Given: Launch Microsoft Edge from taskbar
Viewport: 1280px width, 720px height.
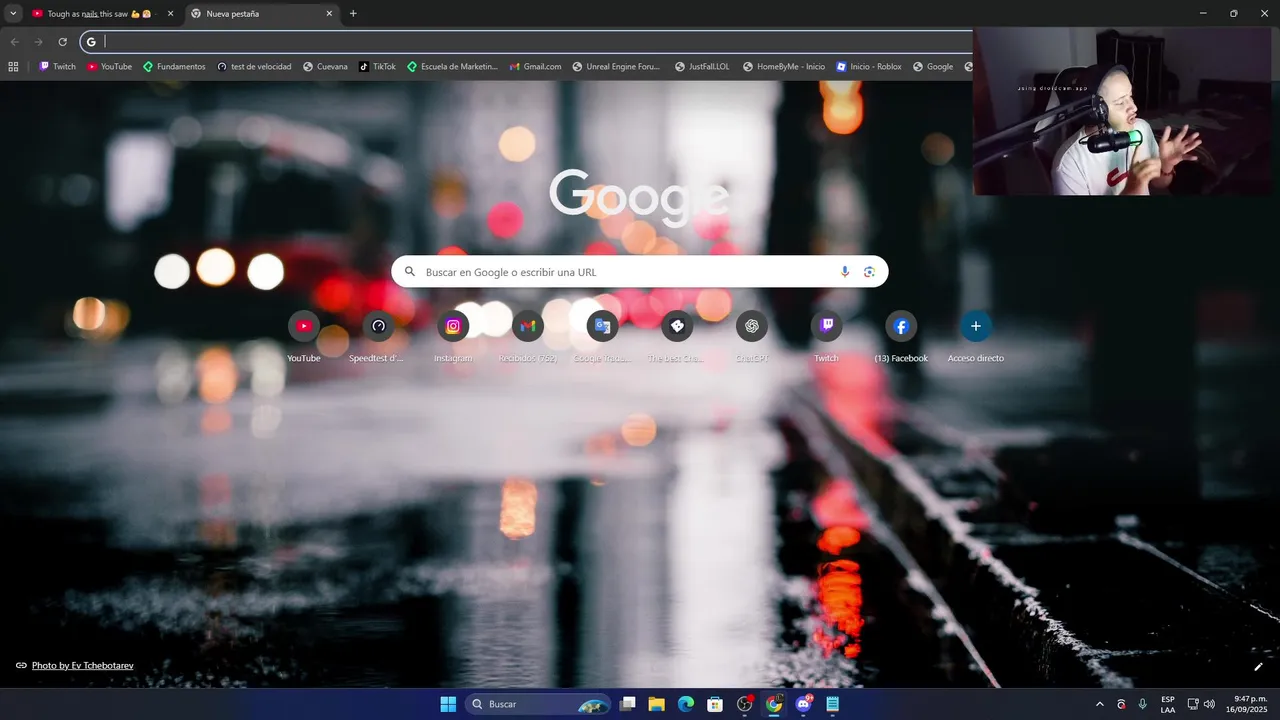Looking at the screenshot, I should (x=685, y=704).
